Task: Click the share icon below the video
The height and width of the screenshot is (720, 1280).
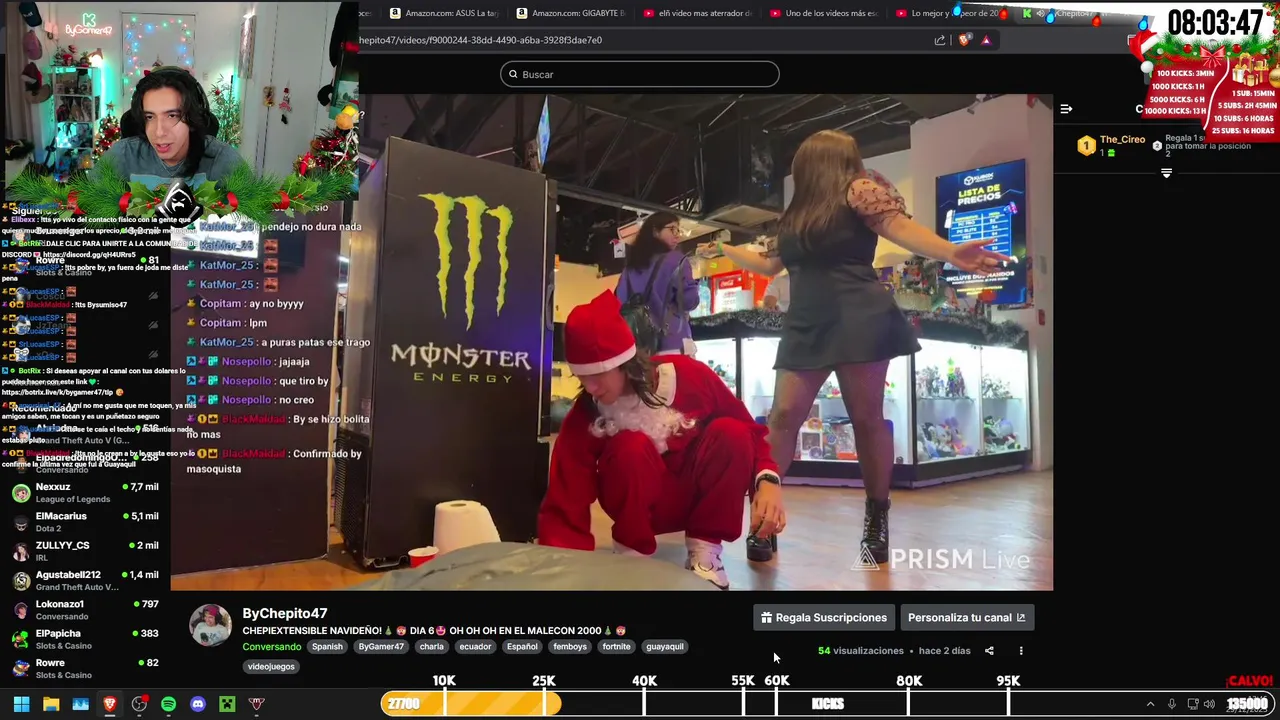Action: click(x=989, y=651)
